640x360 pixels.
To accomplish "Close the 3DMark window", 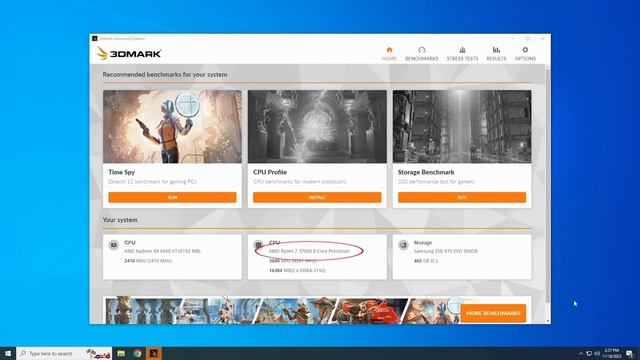I will (x=543, y=38).
